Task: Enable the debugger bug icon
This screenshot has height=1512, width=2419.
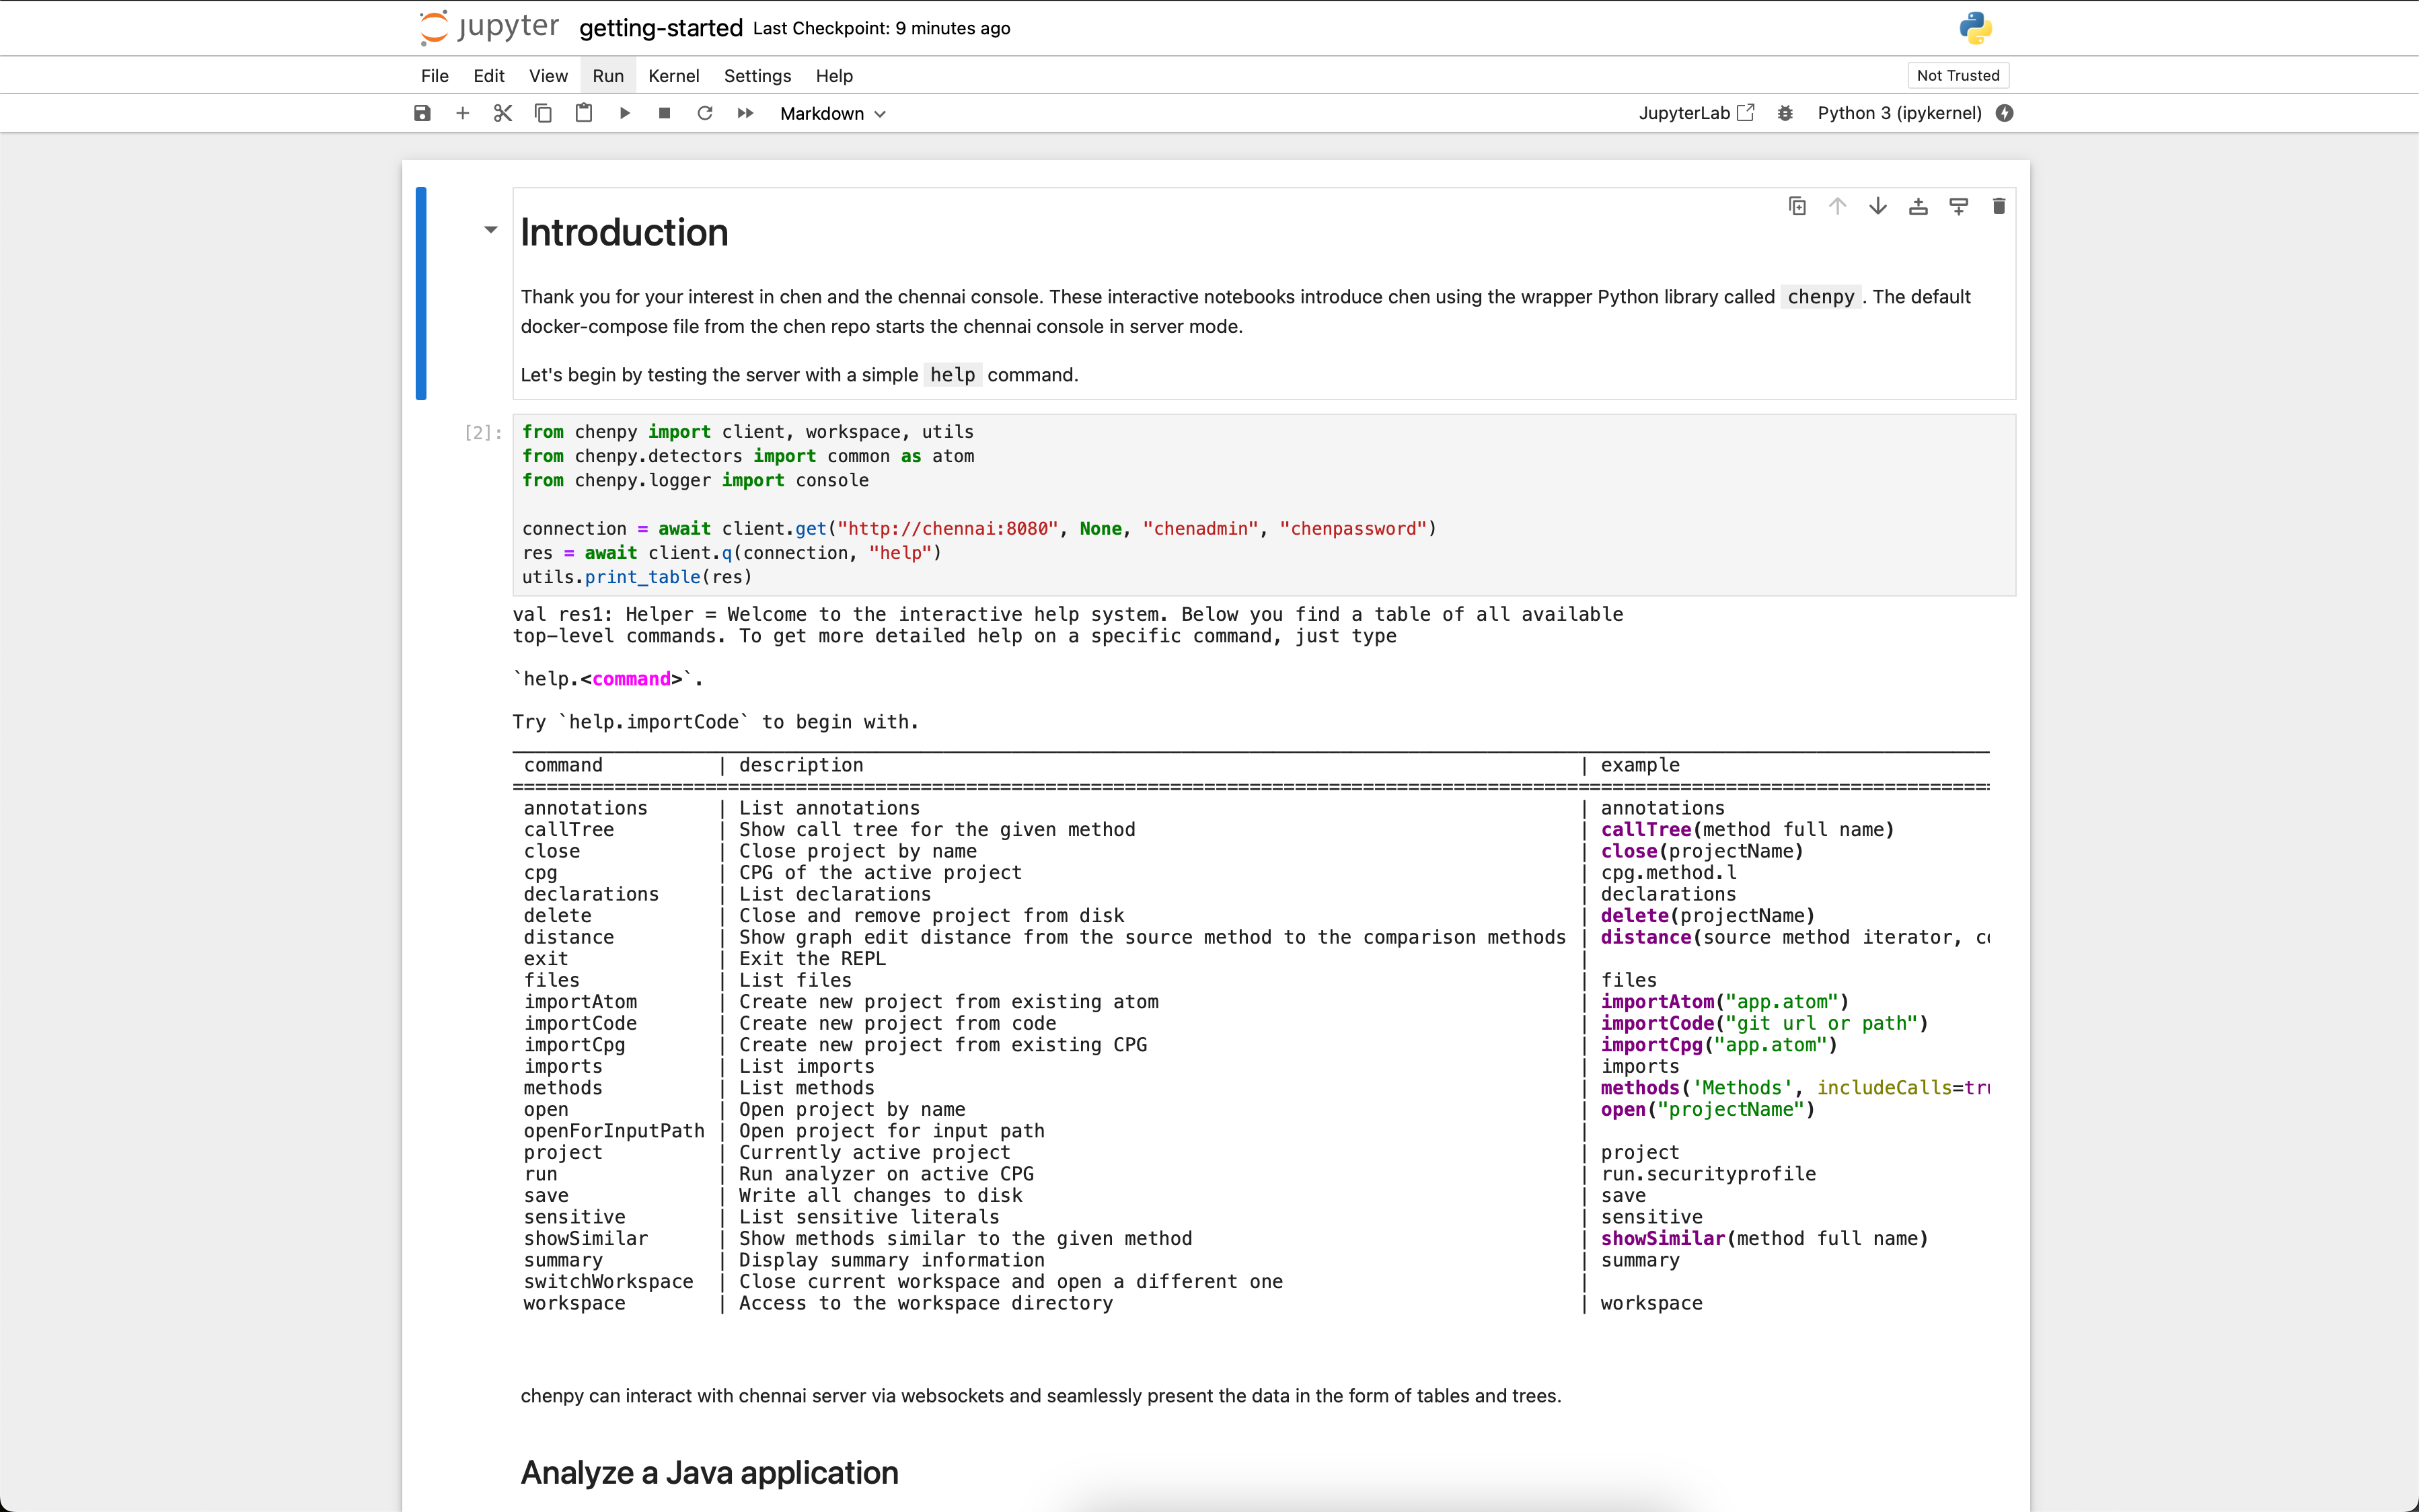Action: point(1785,113)
